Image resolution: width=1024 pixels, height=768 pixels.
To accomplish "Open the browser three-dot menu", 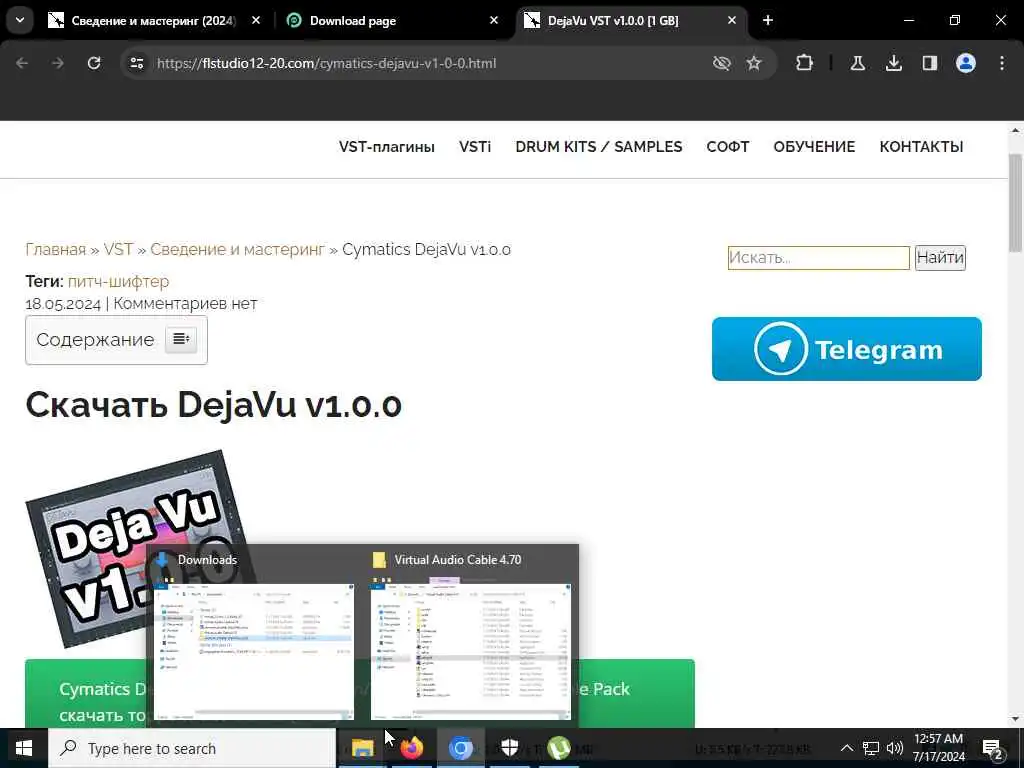I will coord(1002,63).
